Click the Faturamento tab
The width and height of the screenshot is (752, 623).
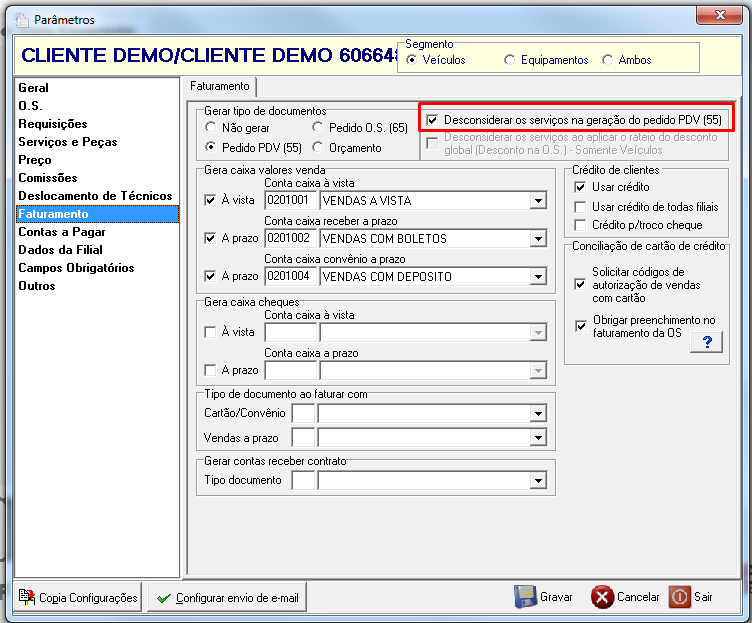click(220, 86)
